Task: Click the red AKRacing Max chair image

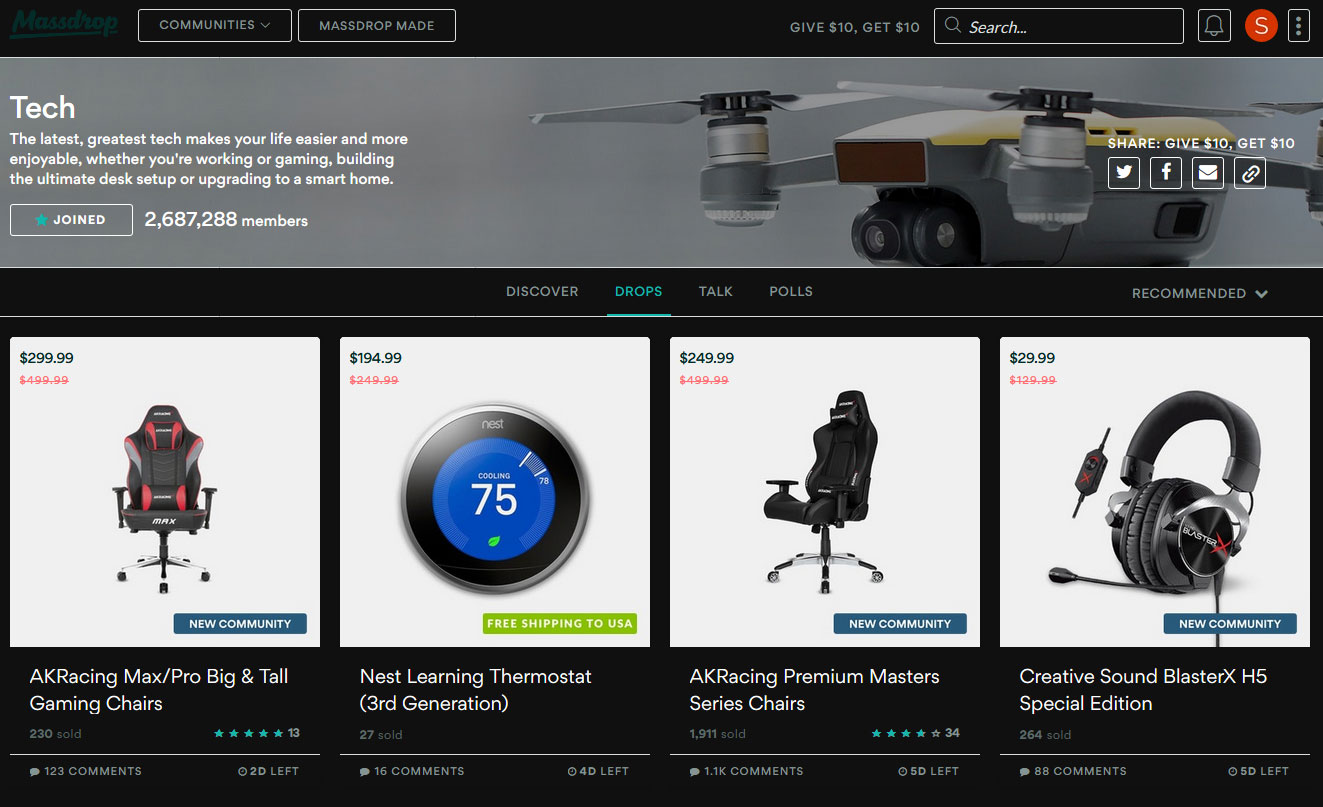Action: (164, 493)
